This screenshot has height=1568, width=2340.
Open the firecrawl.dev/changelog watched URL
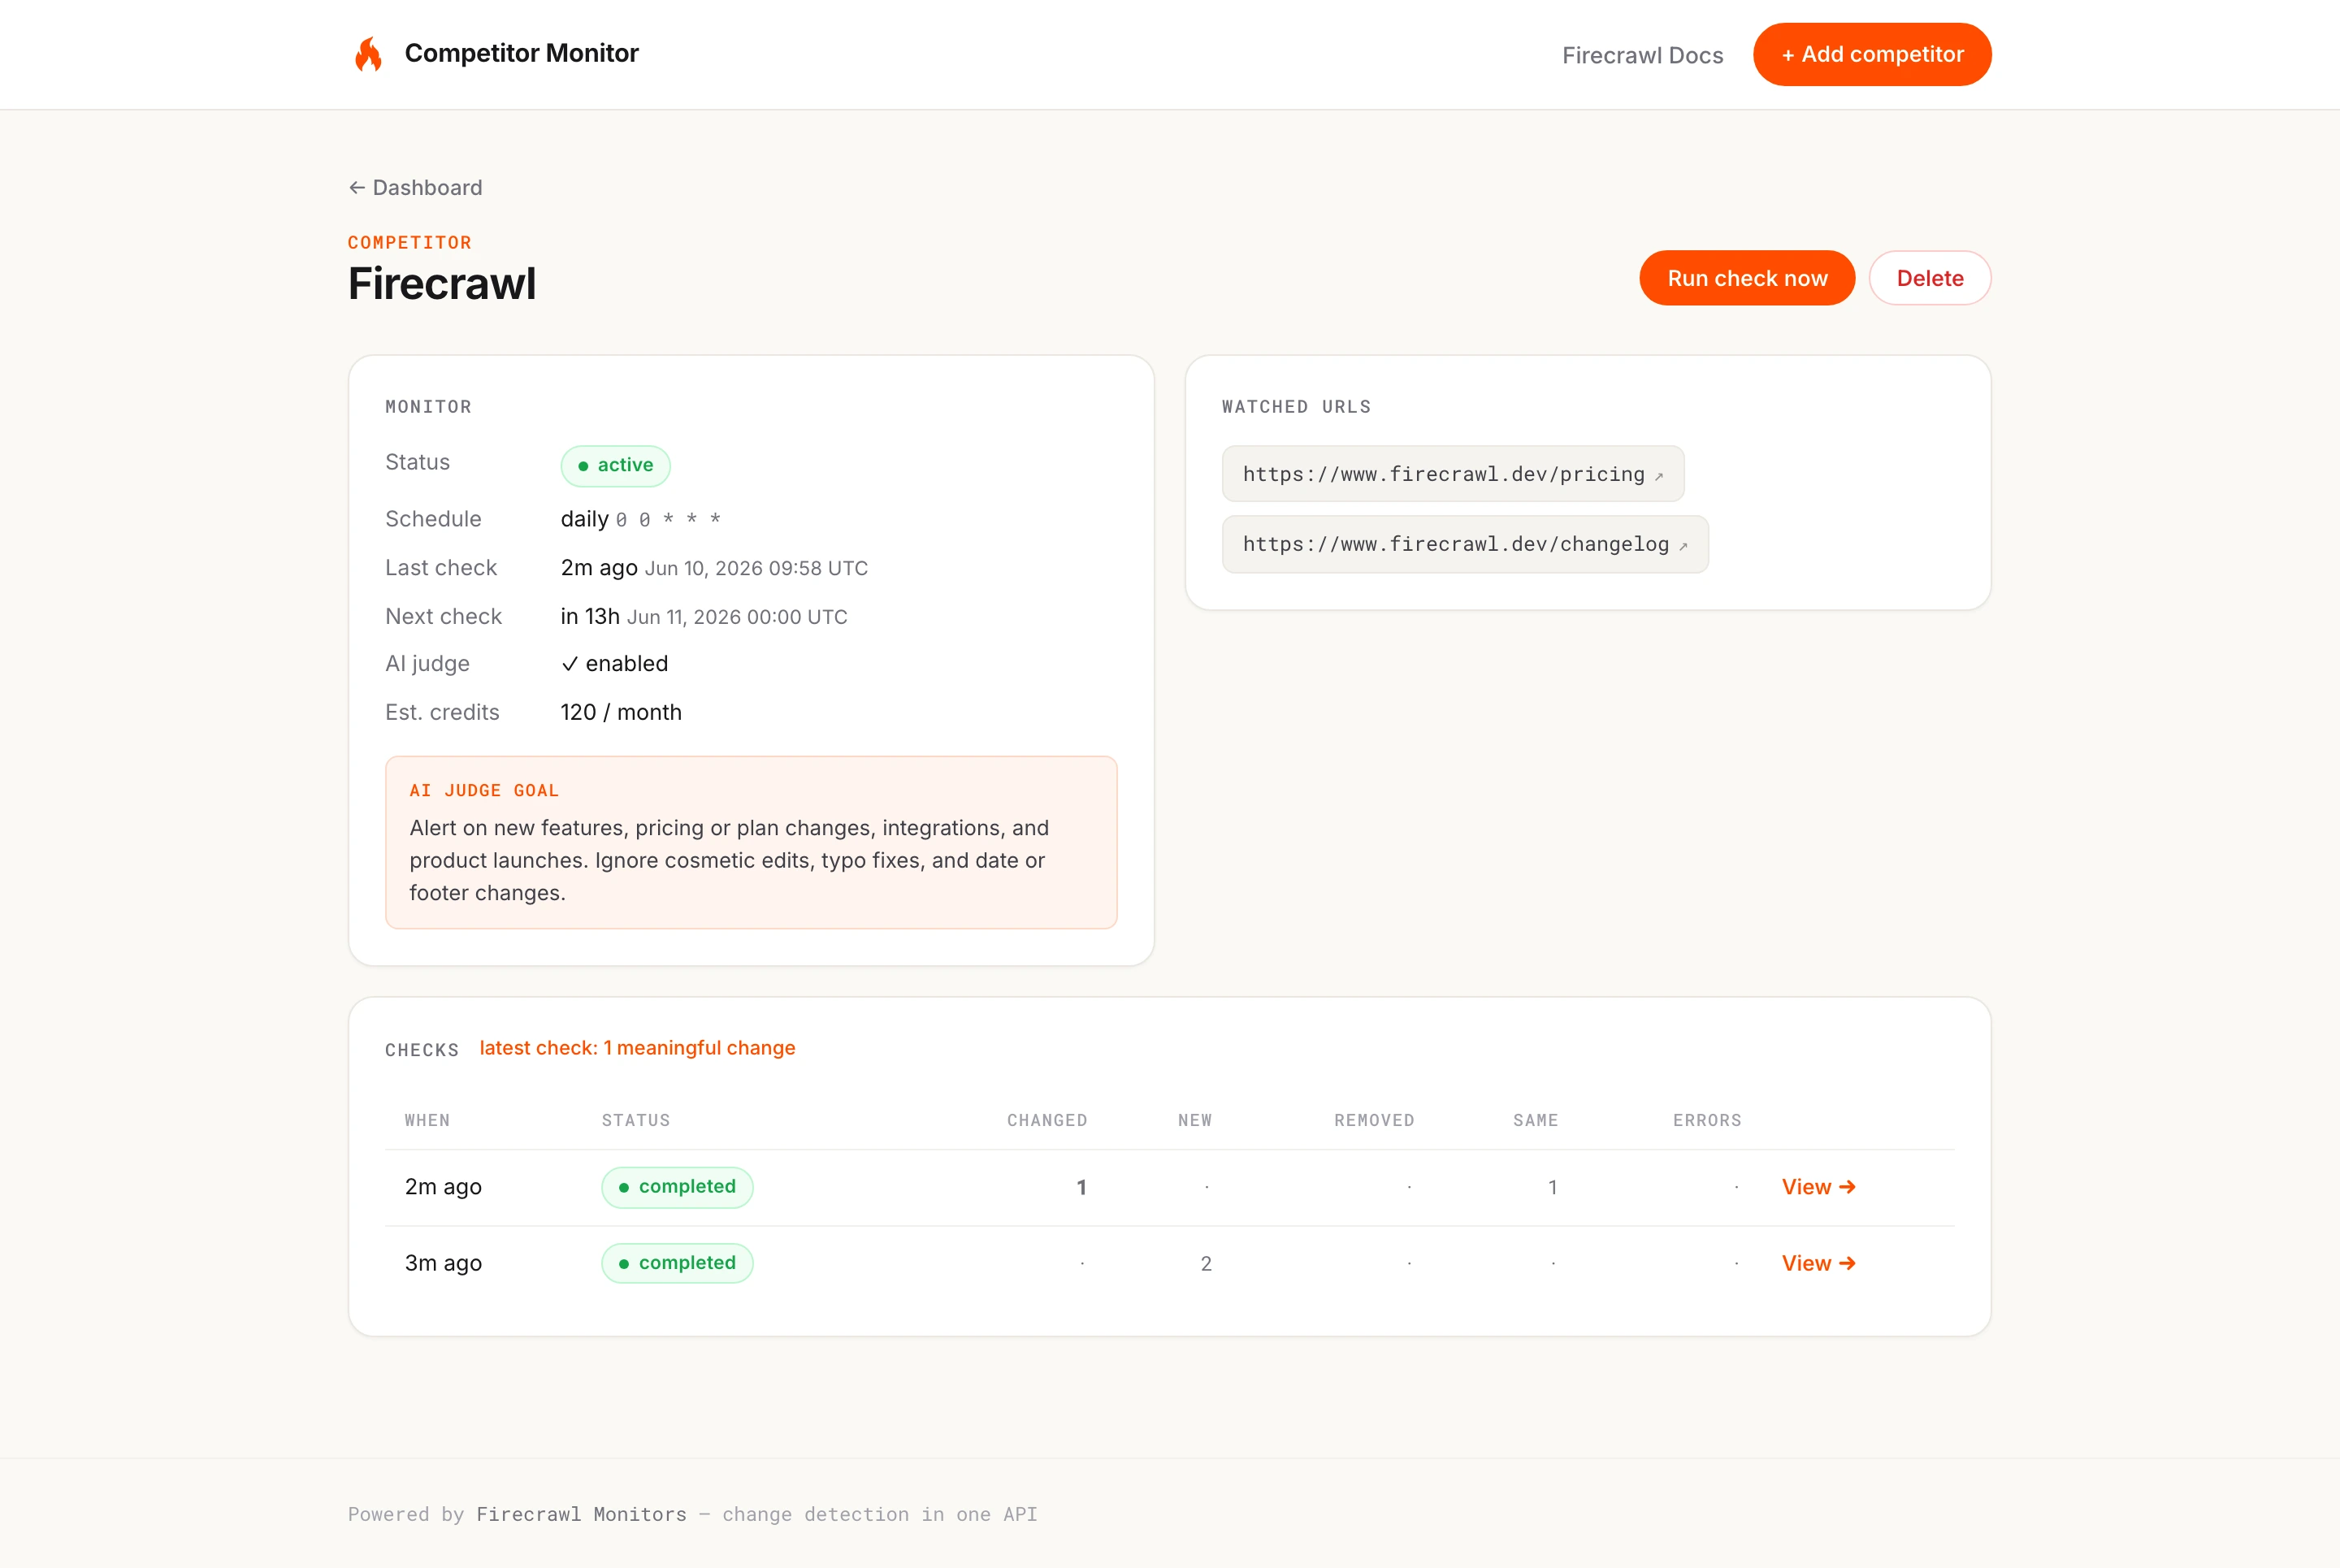[1464, 544]
